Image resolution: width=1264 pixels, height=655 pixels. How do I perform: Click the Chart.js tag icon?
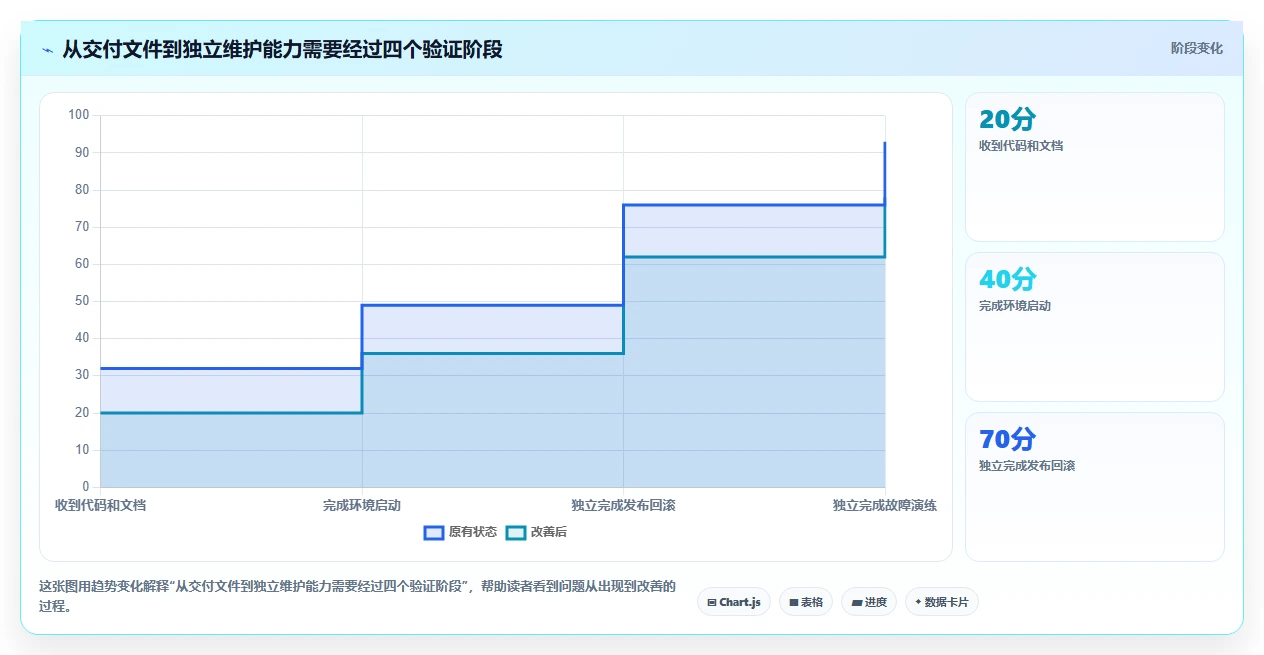pyautogui.click(x=711, y=602)
